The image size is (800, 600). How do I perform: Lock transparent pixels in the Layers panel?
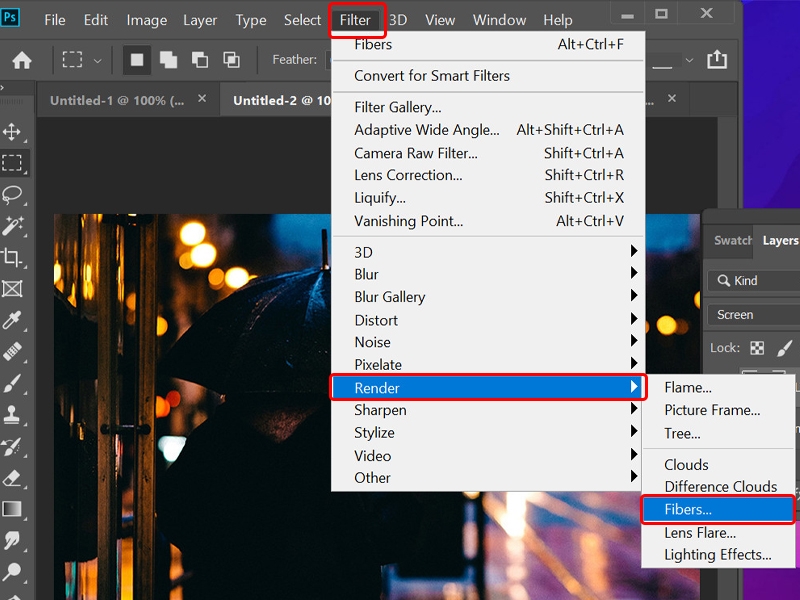[x=757, y=347]
